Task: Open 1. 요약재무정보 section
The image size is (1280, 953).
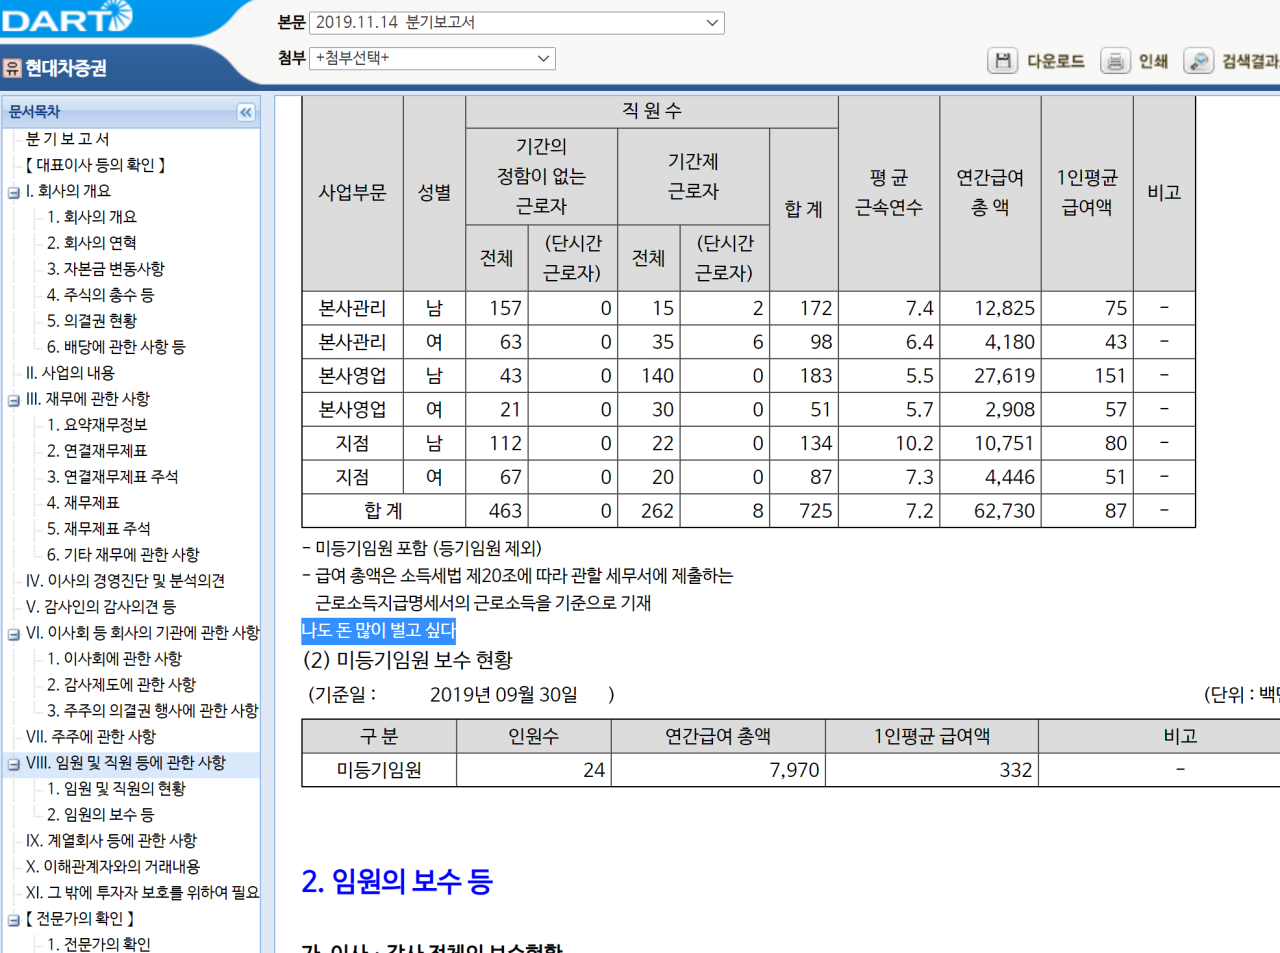Action: (97, 425)
